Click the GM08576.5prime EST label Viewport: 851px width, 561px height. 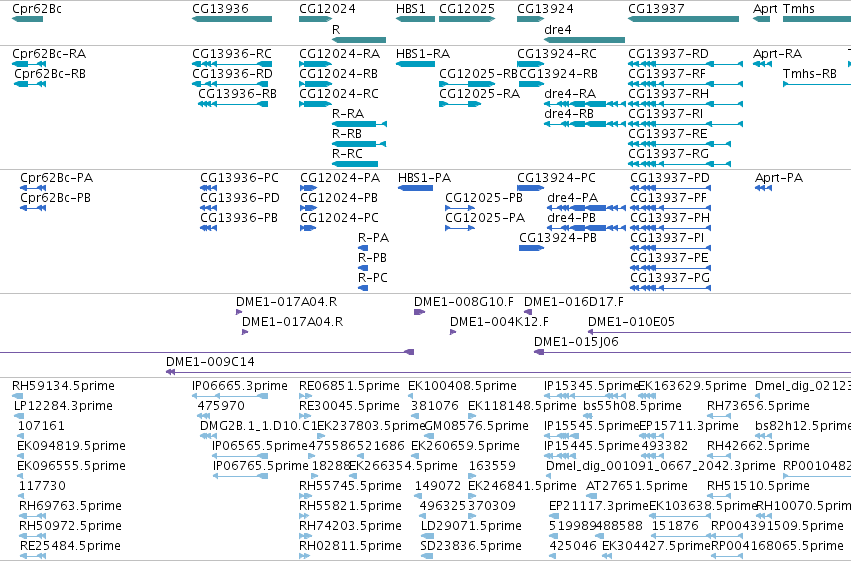tap(476, 426)
